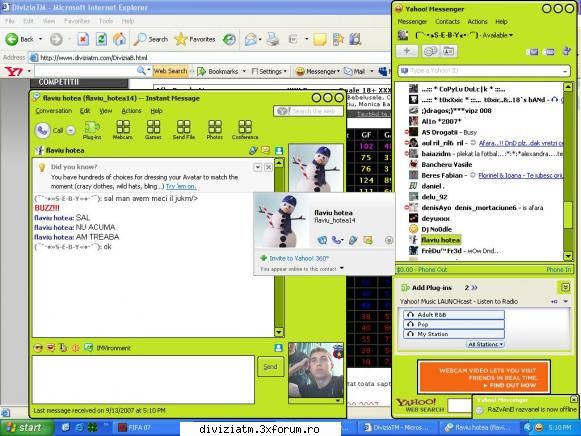Select My Station radio station
The height and width of the screenshot is (436, 581).
coord(454,334)
